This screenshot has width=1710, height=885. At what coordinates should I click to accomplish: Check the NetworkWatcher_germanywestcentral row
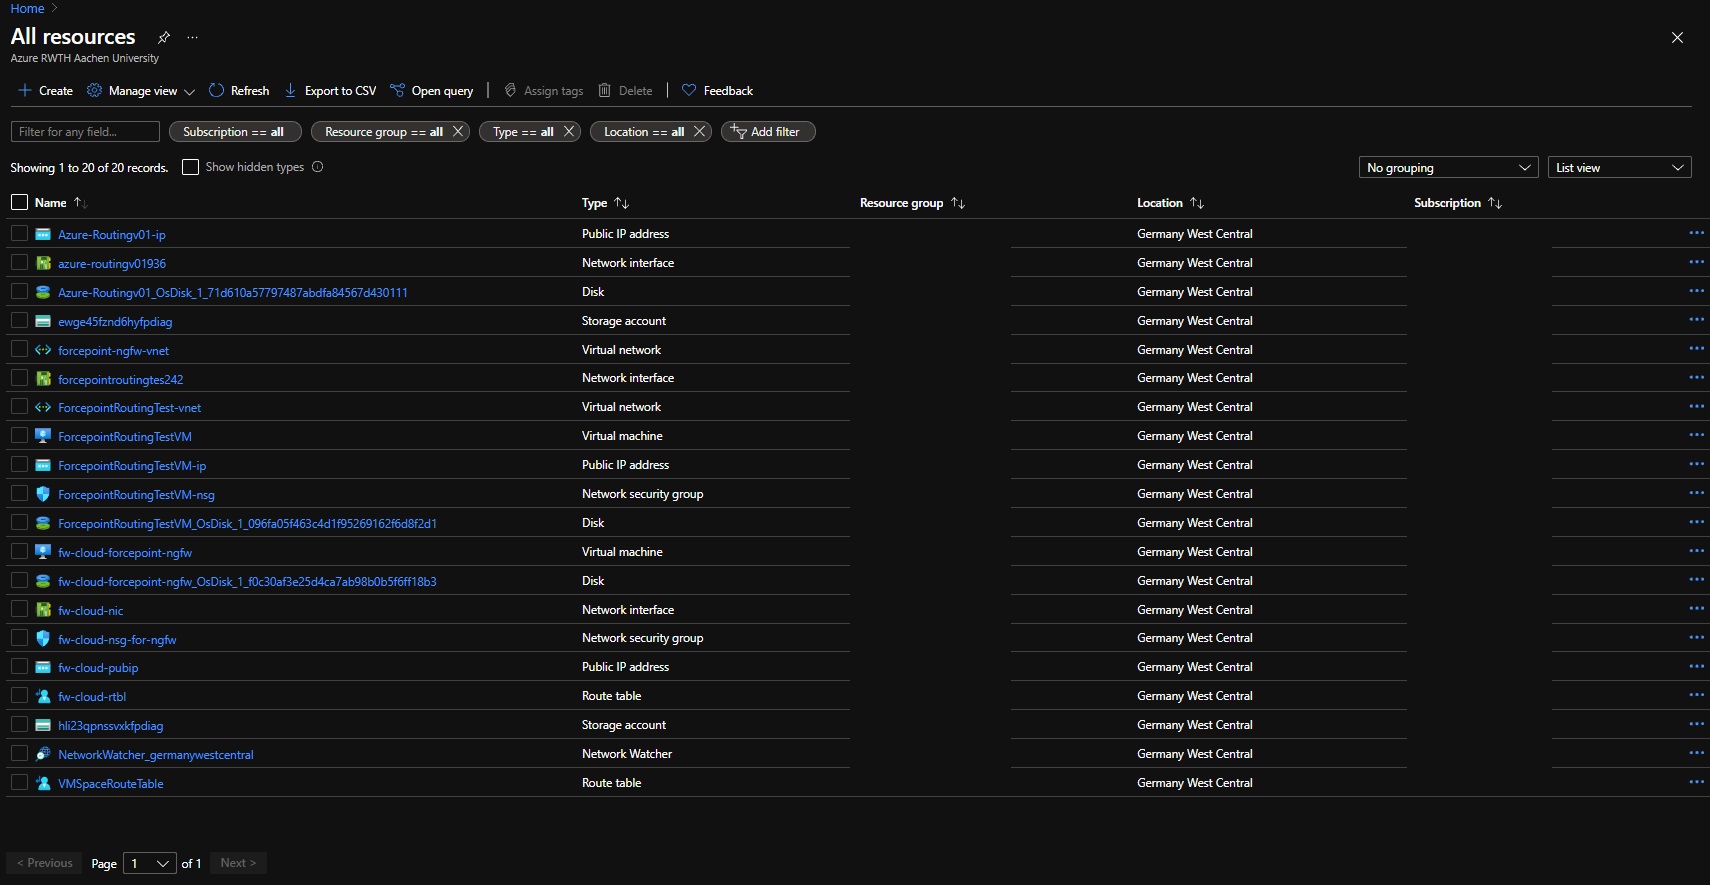point(19,754)
